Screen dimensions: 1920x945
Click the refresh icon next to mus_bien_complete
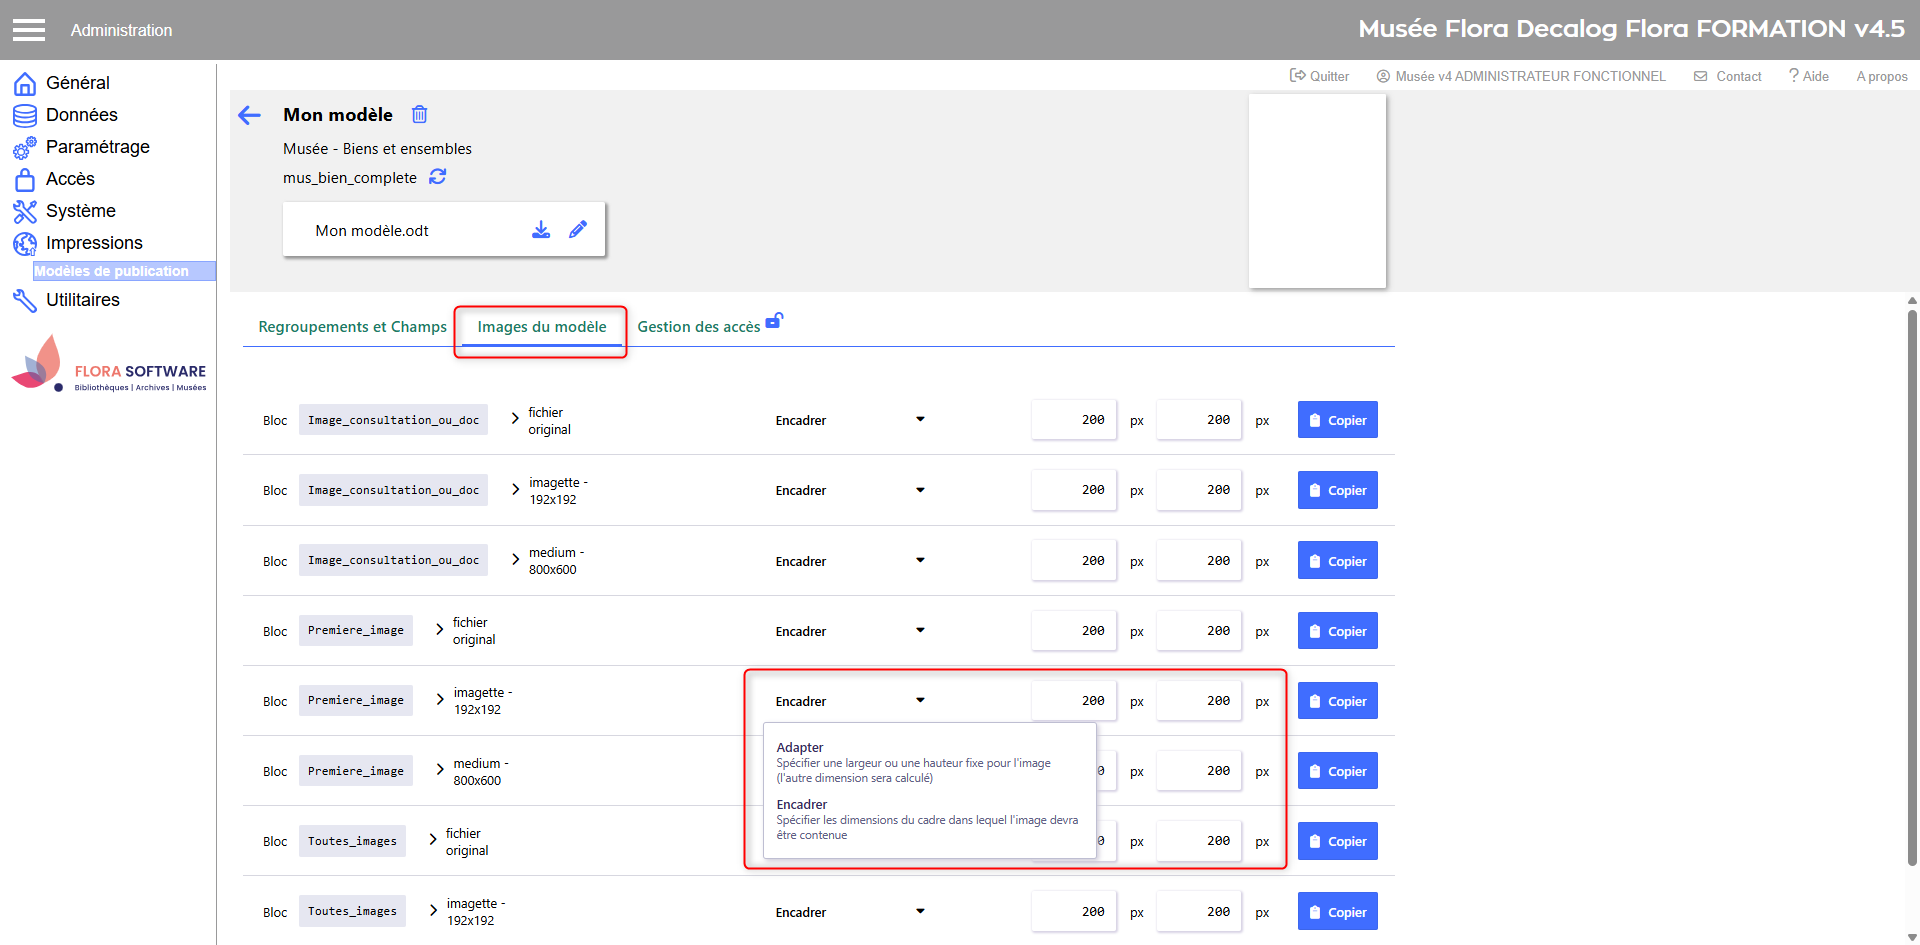tap(438, 177)
